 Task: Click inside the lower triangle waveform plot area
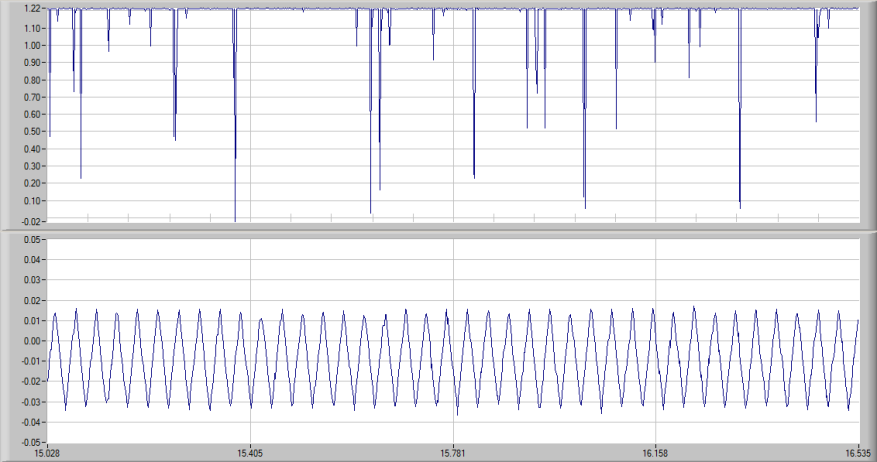(453, 341)
